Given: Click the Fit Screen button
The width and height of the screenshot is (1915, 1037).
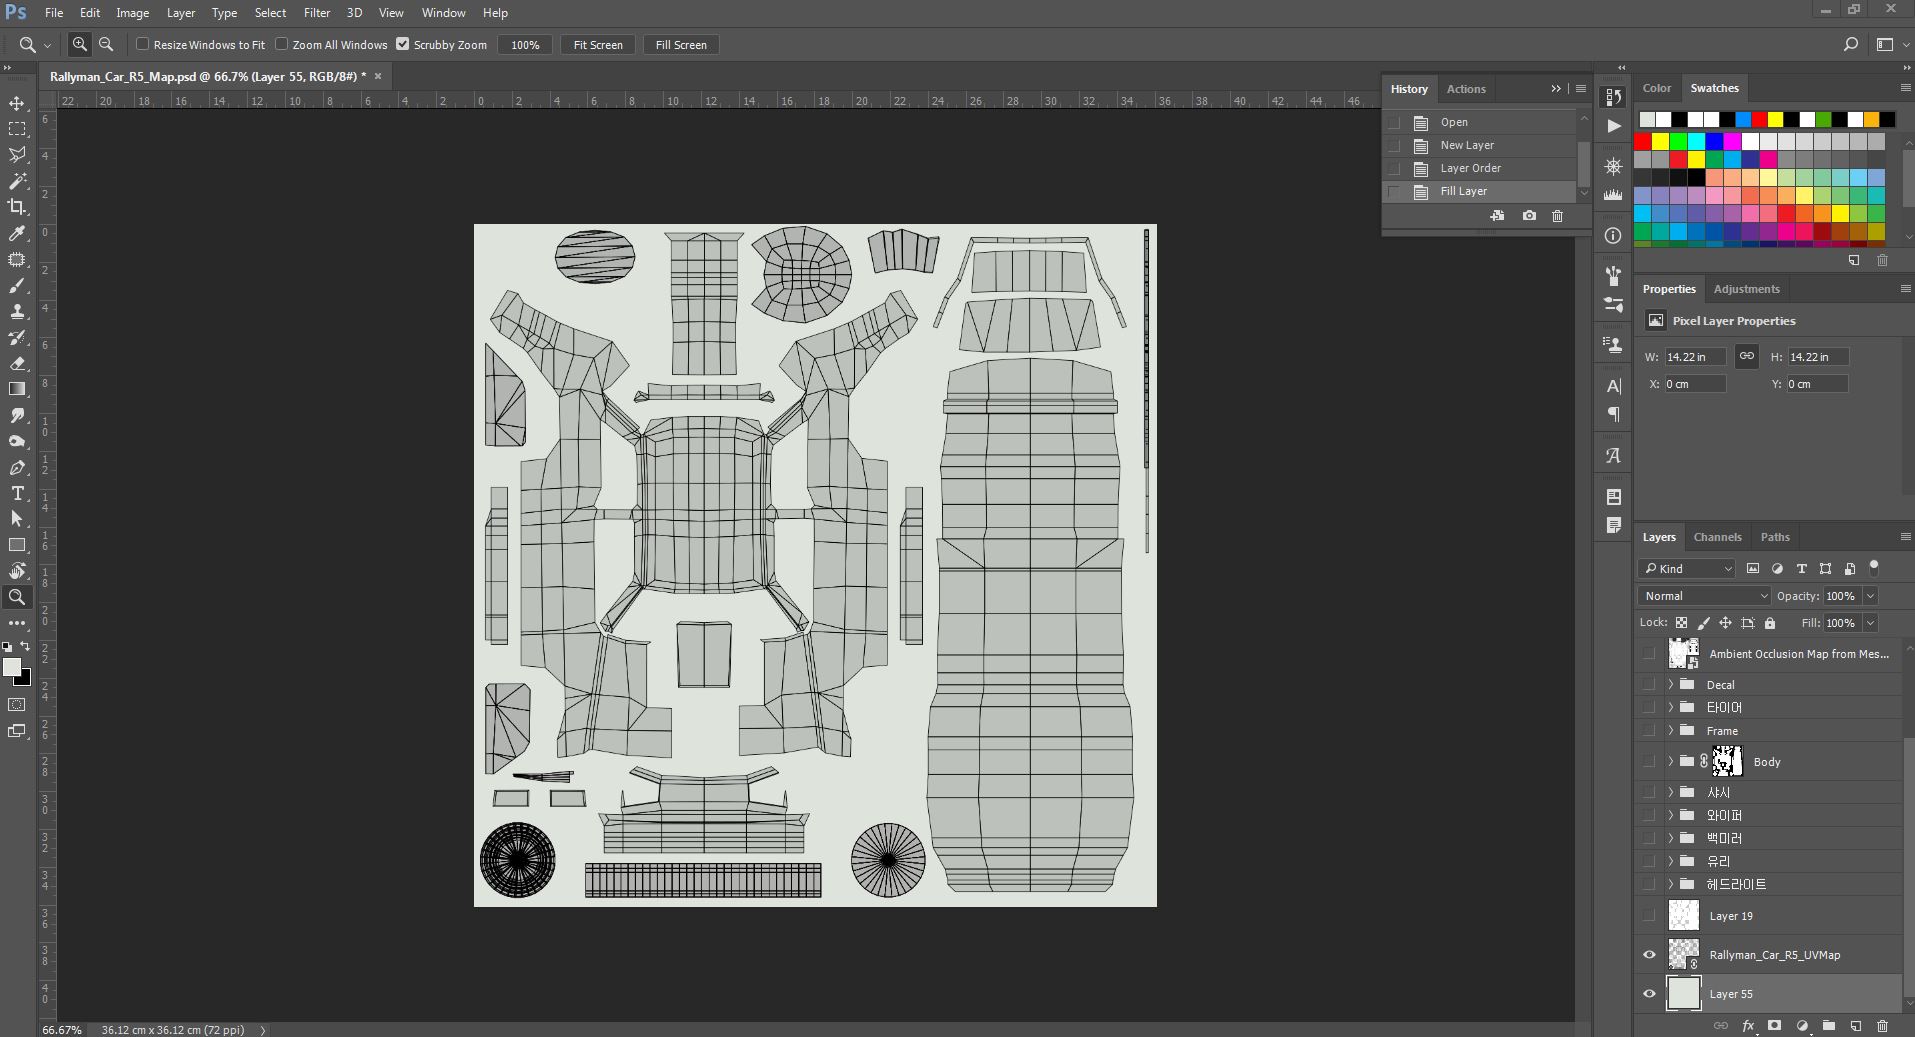Looking at the screenshot, I should [597, 45].
